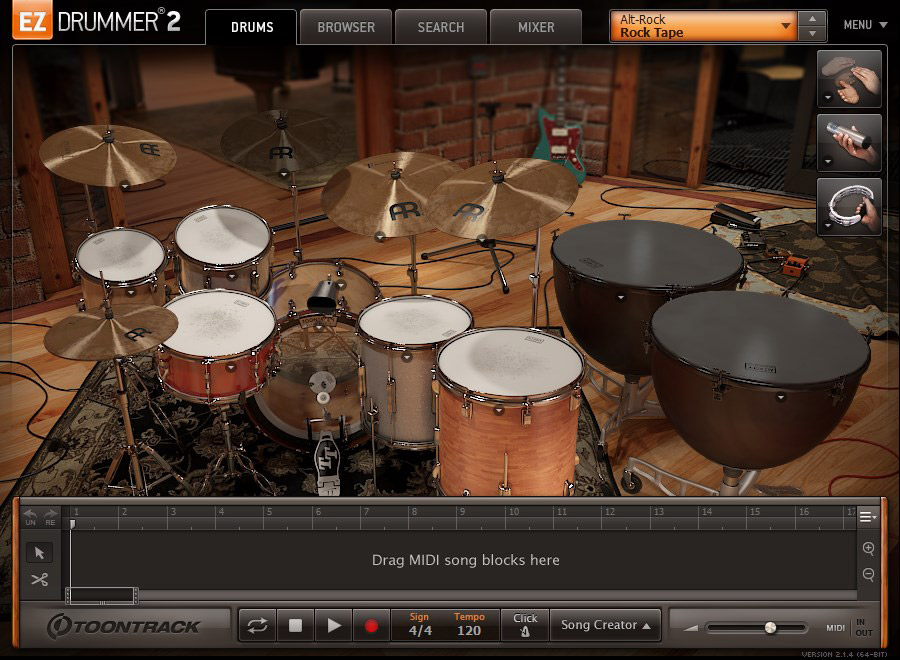Open the MENU dropdown

point(864,25)
